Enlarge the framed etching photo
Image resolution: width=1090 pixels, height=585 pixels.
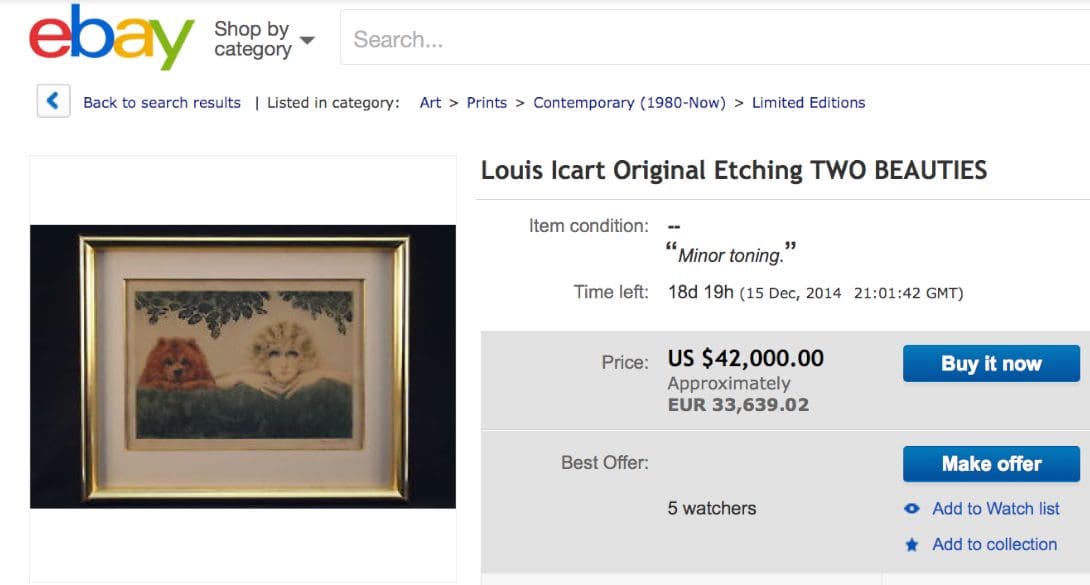click(x=243, y=366)
